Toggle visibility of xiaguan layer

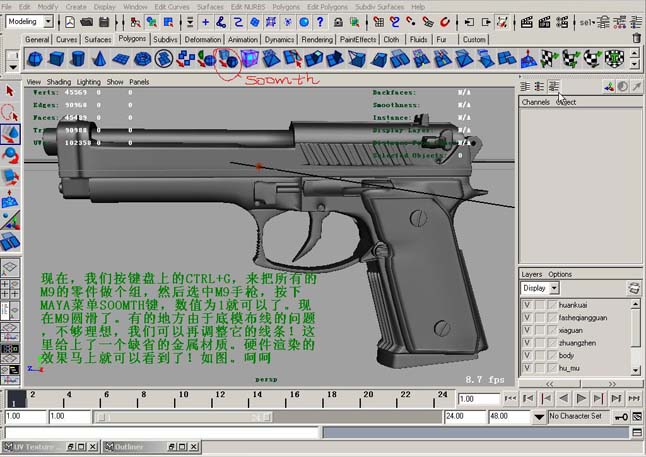click(x=527, y=330)
